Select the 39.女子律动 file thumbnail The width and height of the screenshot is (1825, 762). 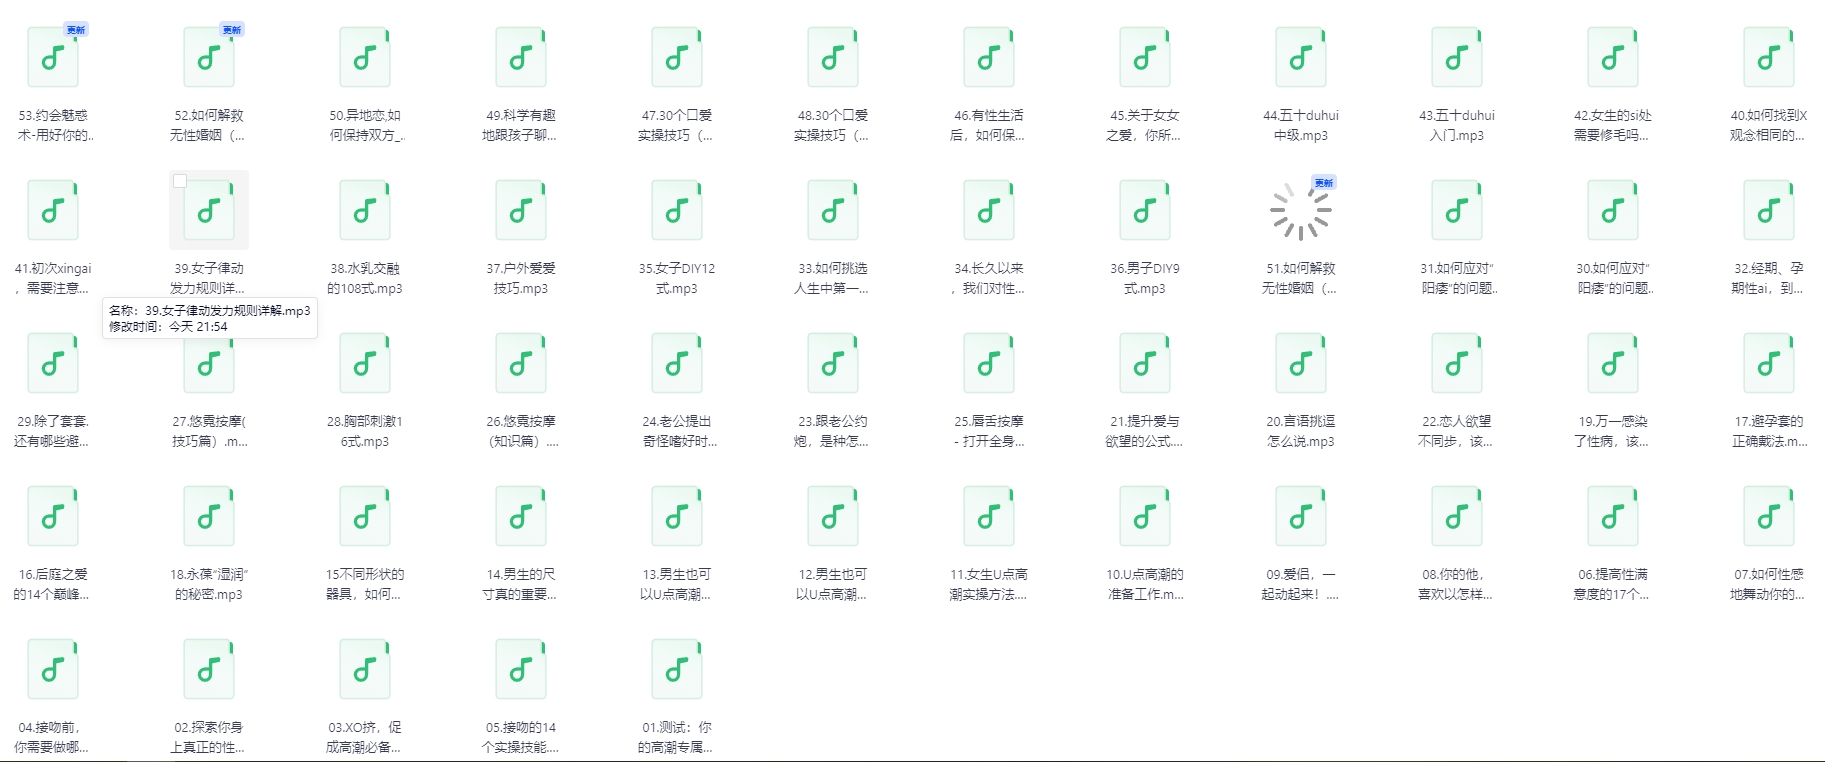pos(209,210)
